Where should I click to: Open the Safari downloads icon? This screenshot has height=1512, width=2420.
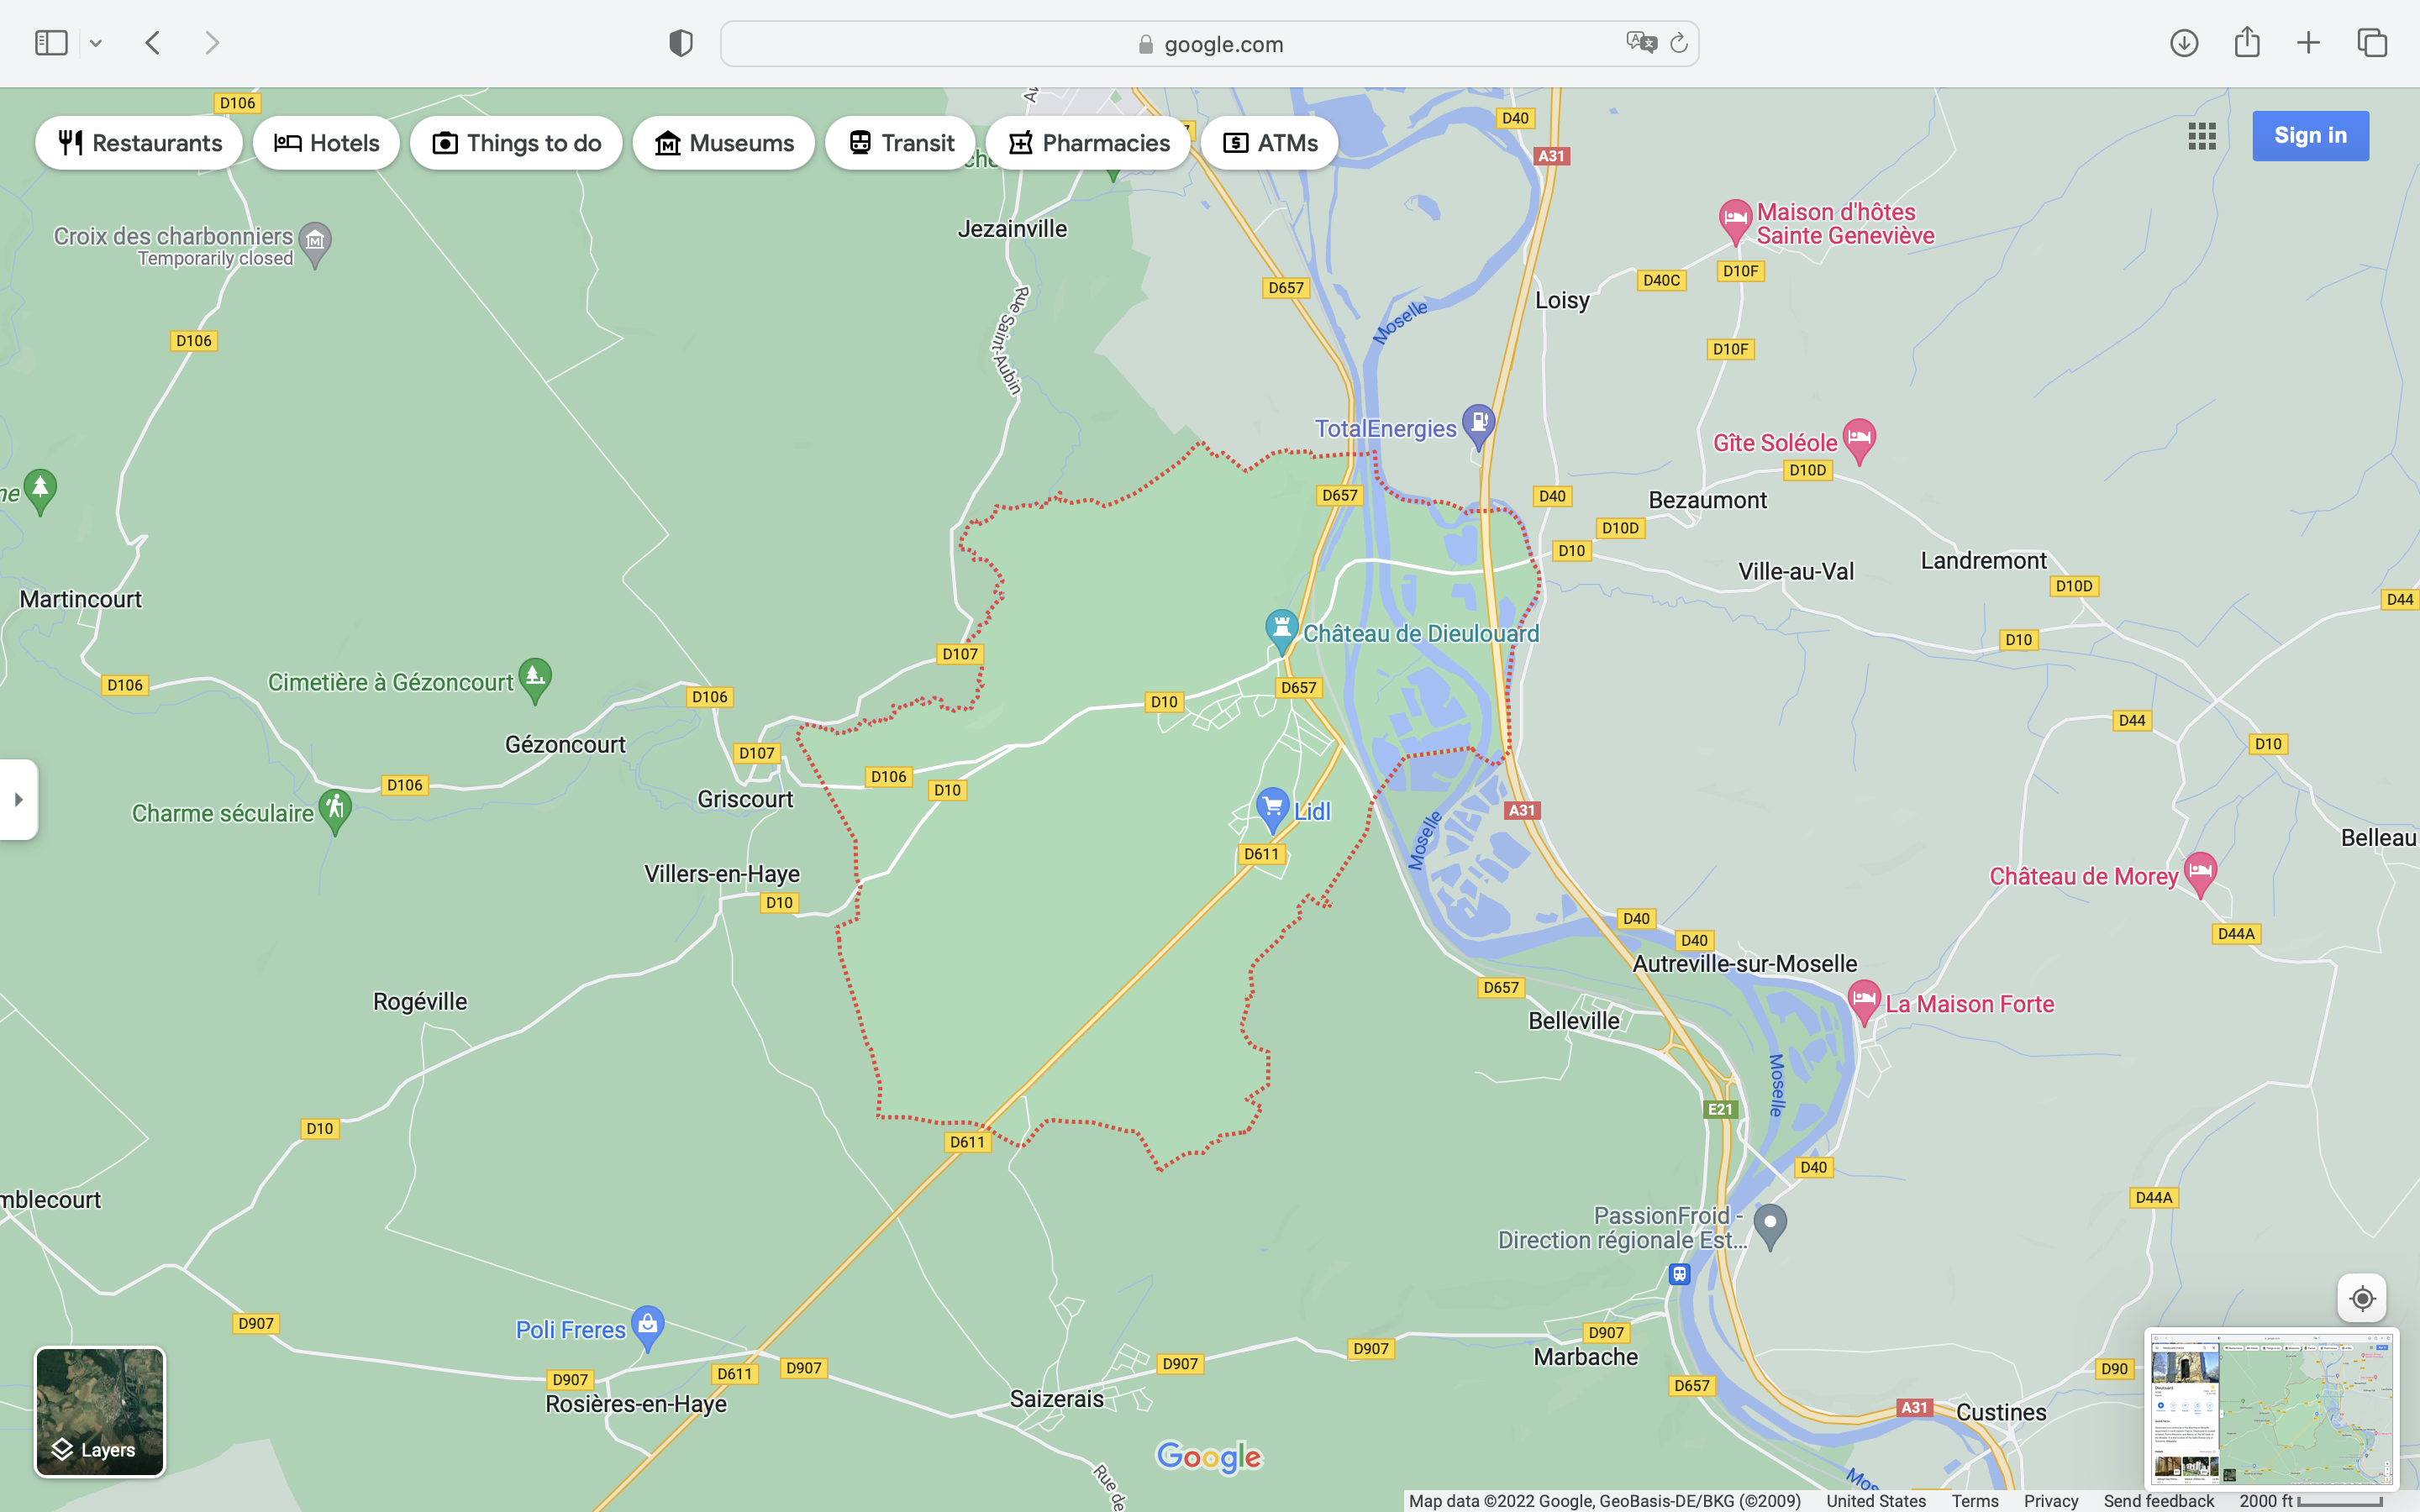coord(2184,43)
